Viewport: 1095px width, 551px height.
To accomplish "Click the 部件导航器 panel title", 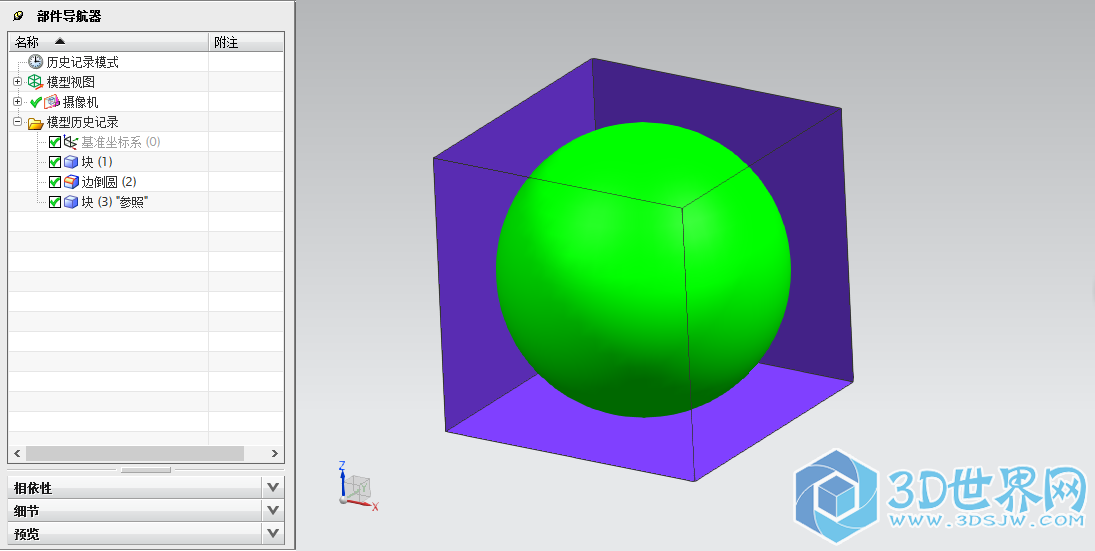I will pos(69,16).
